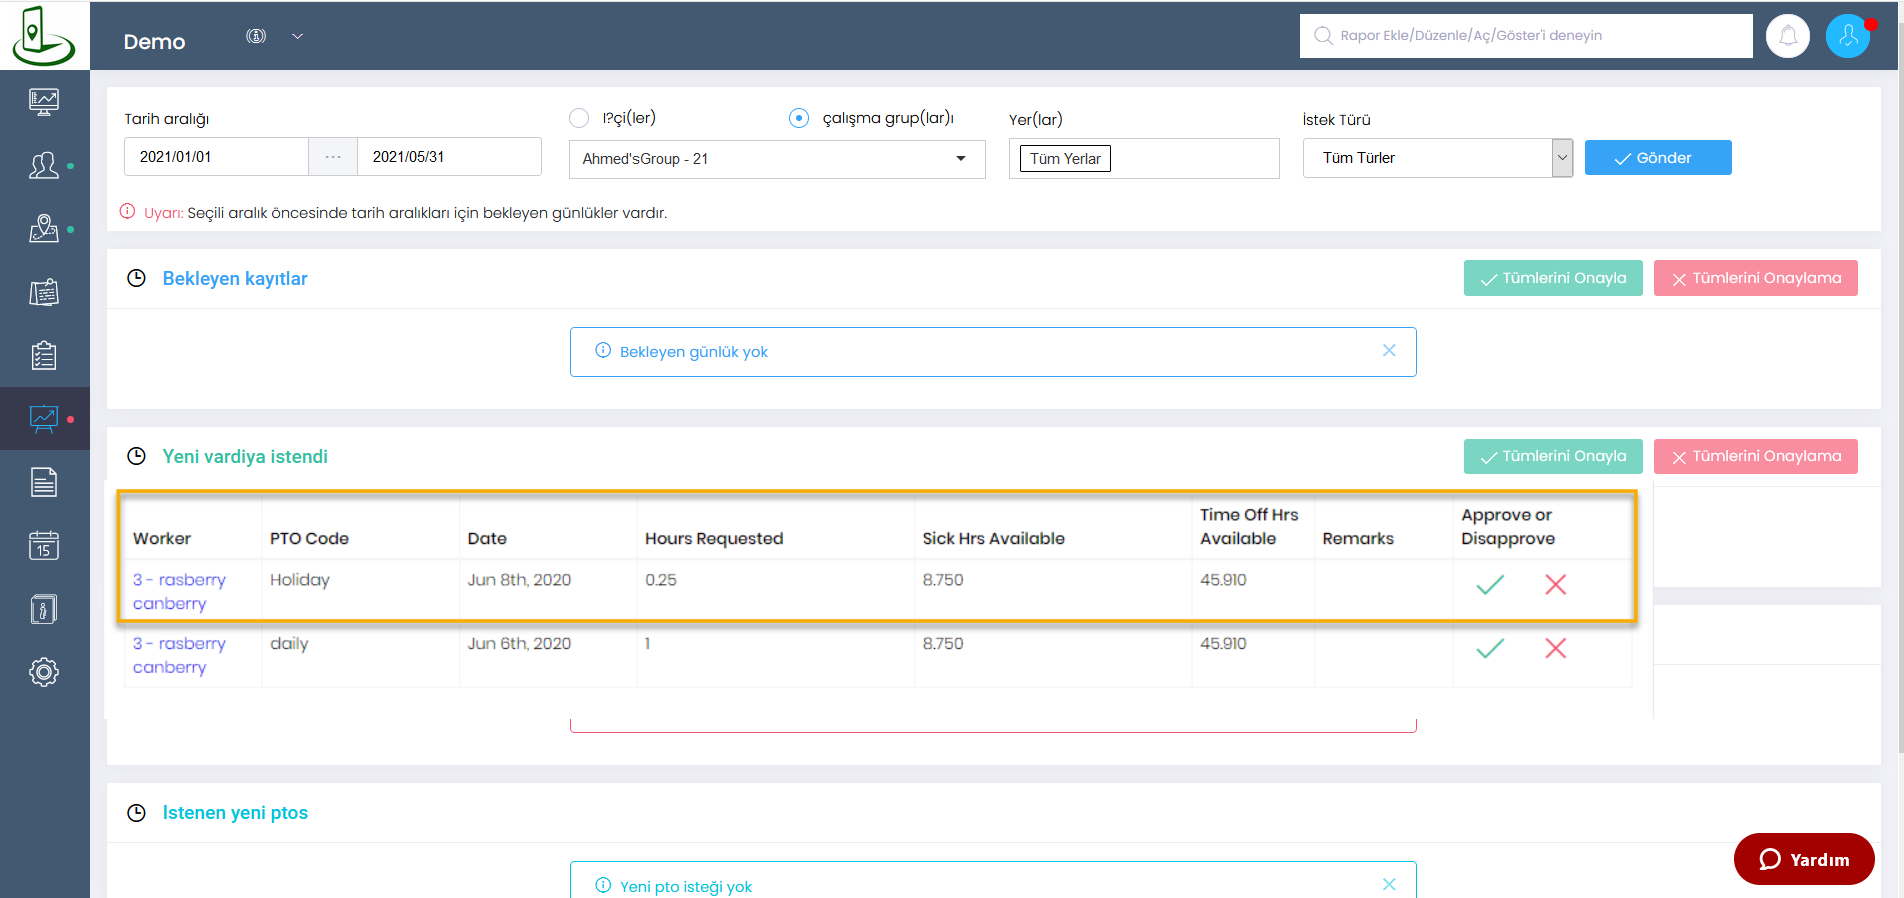Disapprove the daily request with red X
Image resolution: width=1904 pixels, height=898 pixels.
(x=1555, y=649)
